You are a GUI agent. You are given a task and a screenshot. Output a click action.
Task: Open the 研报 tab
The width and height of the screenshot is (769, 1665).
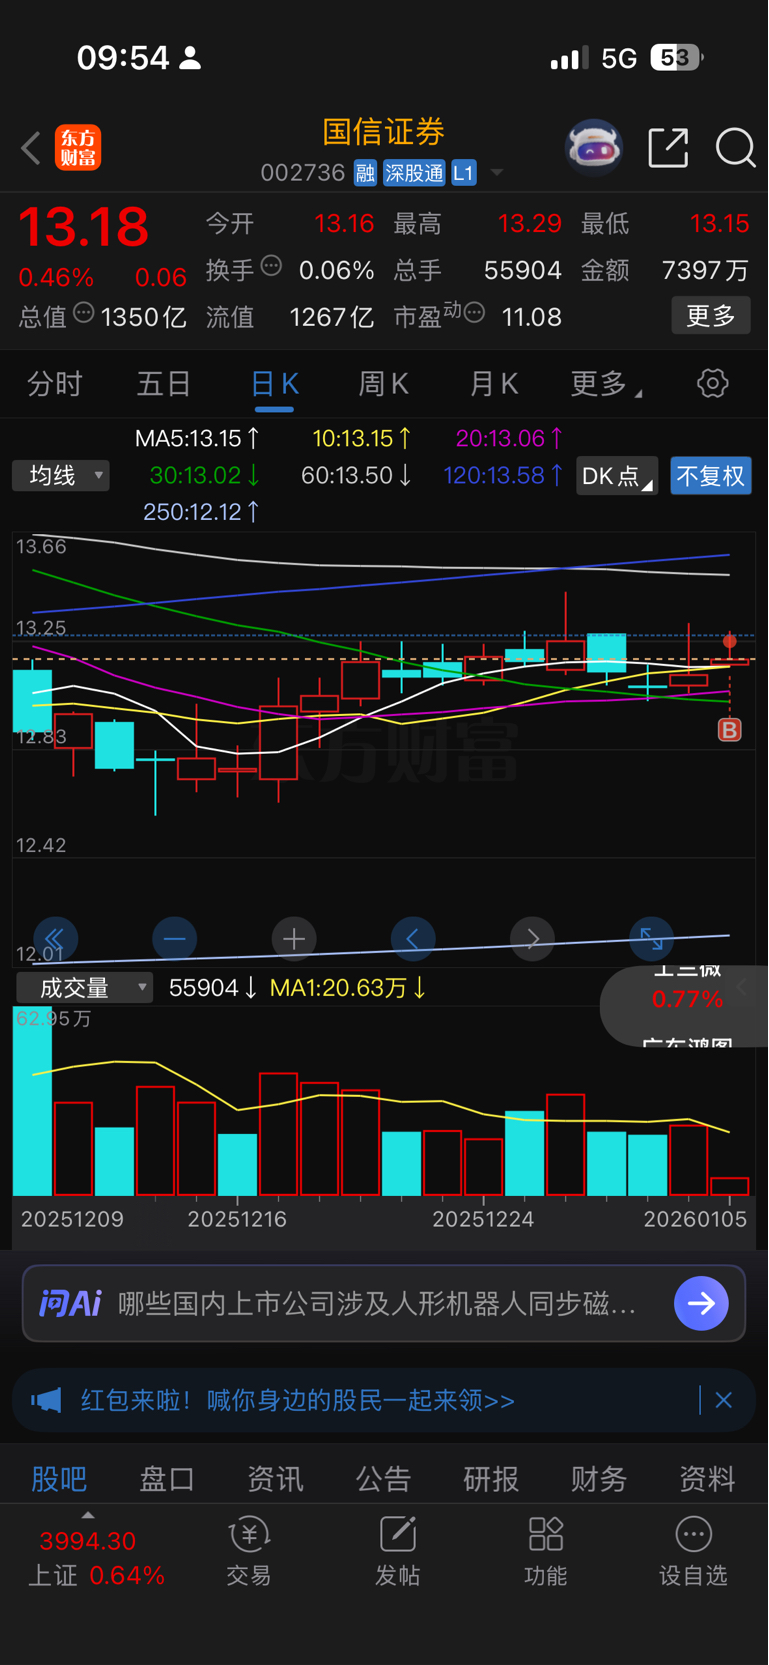click(491, 1479)
